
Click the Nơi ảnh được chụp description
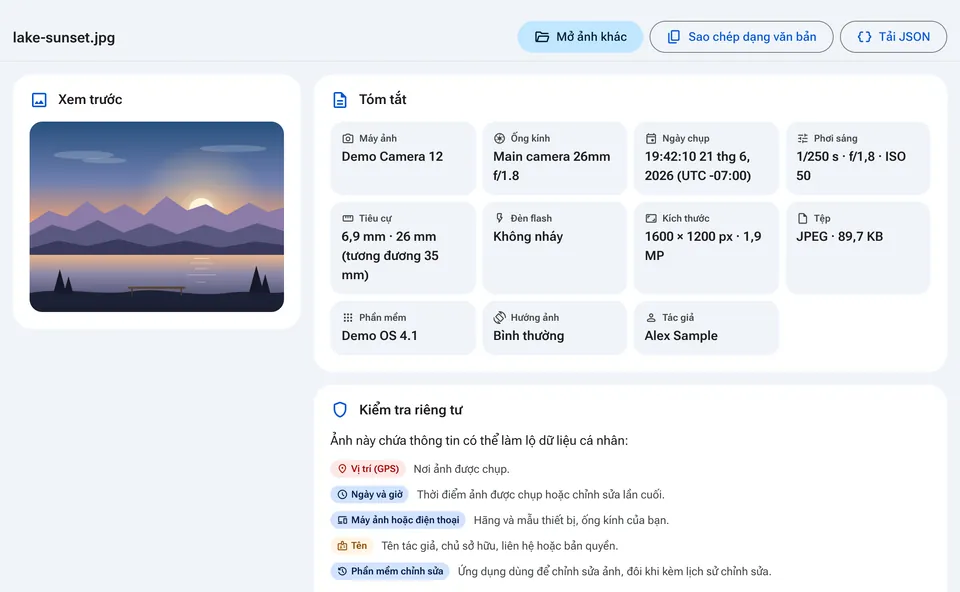click(x=462, y=470)
